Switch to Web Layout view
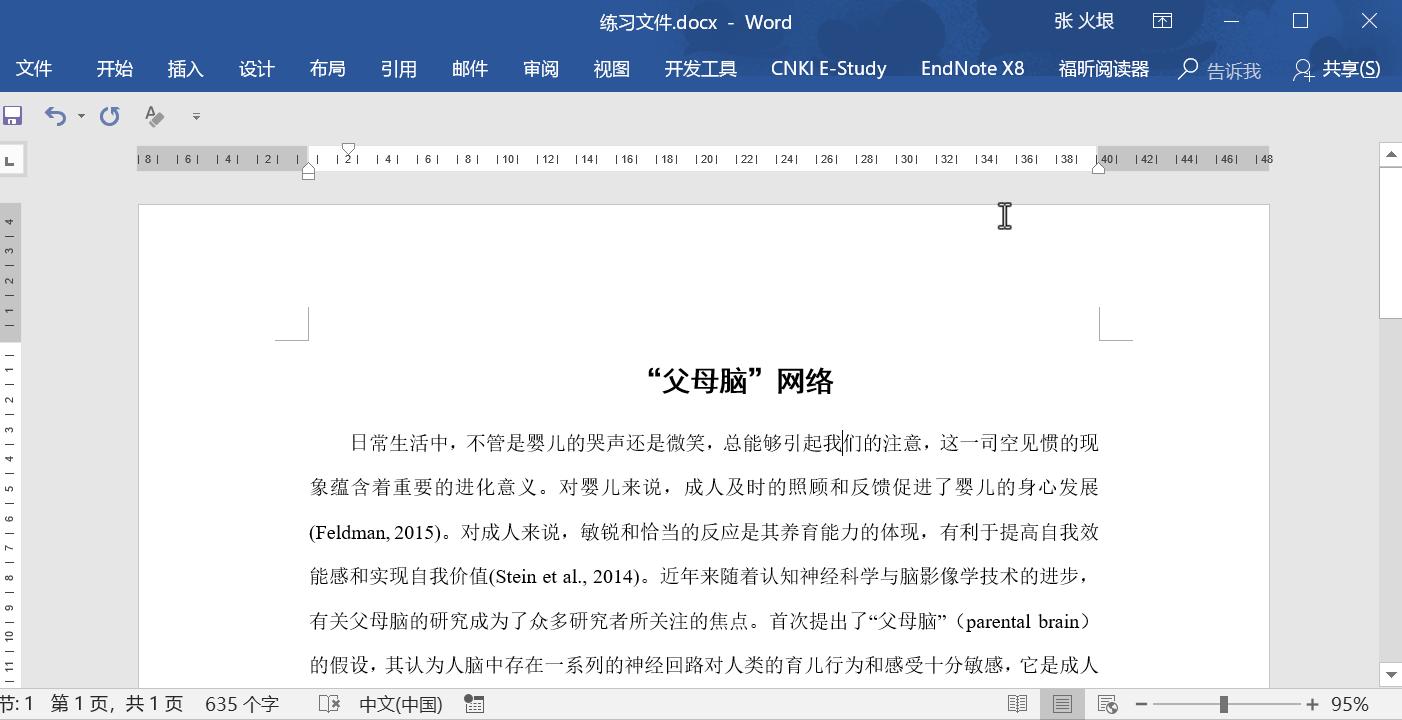 1107,704
